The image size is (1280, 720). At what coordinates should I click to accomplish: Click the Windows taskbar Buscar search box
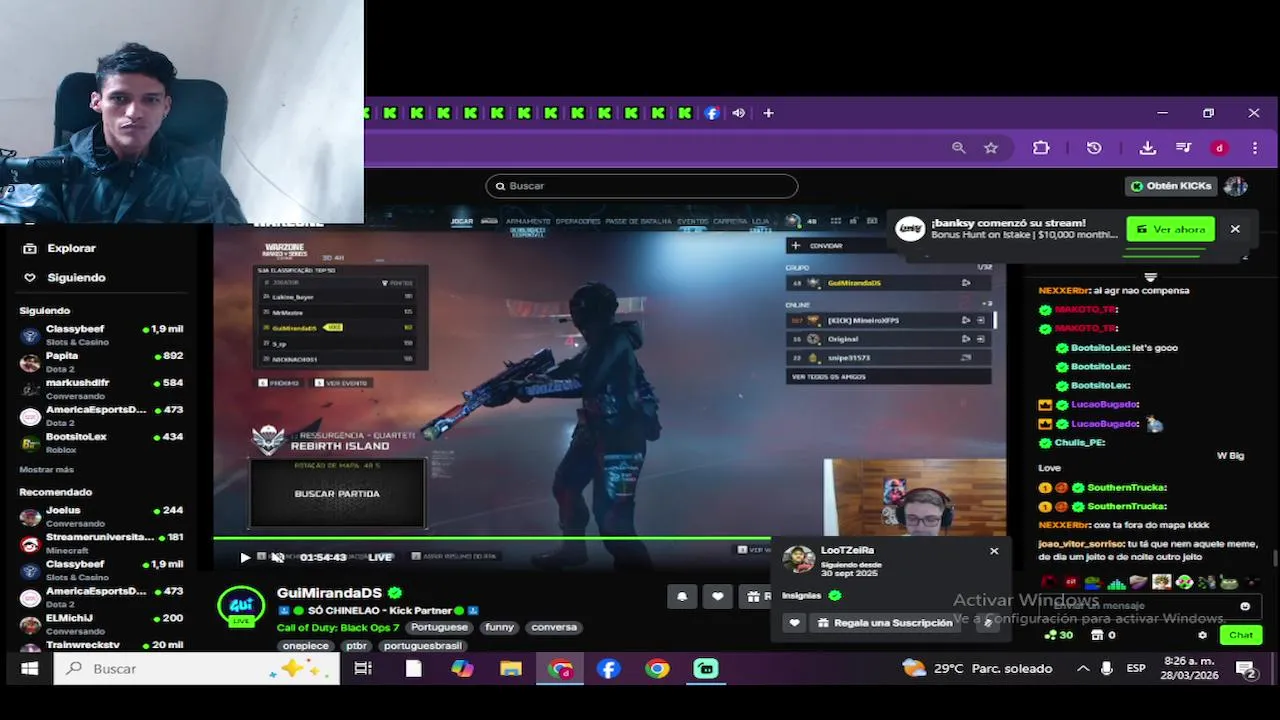click(198, 668)
